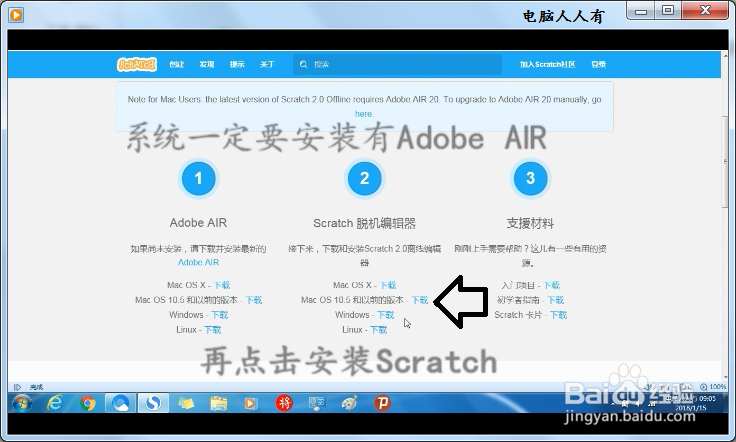The height and width of the screenshot is (442, 736).
Task: Open the blue cloud browser taskbar icon
Action: point(121,403)
